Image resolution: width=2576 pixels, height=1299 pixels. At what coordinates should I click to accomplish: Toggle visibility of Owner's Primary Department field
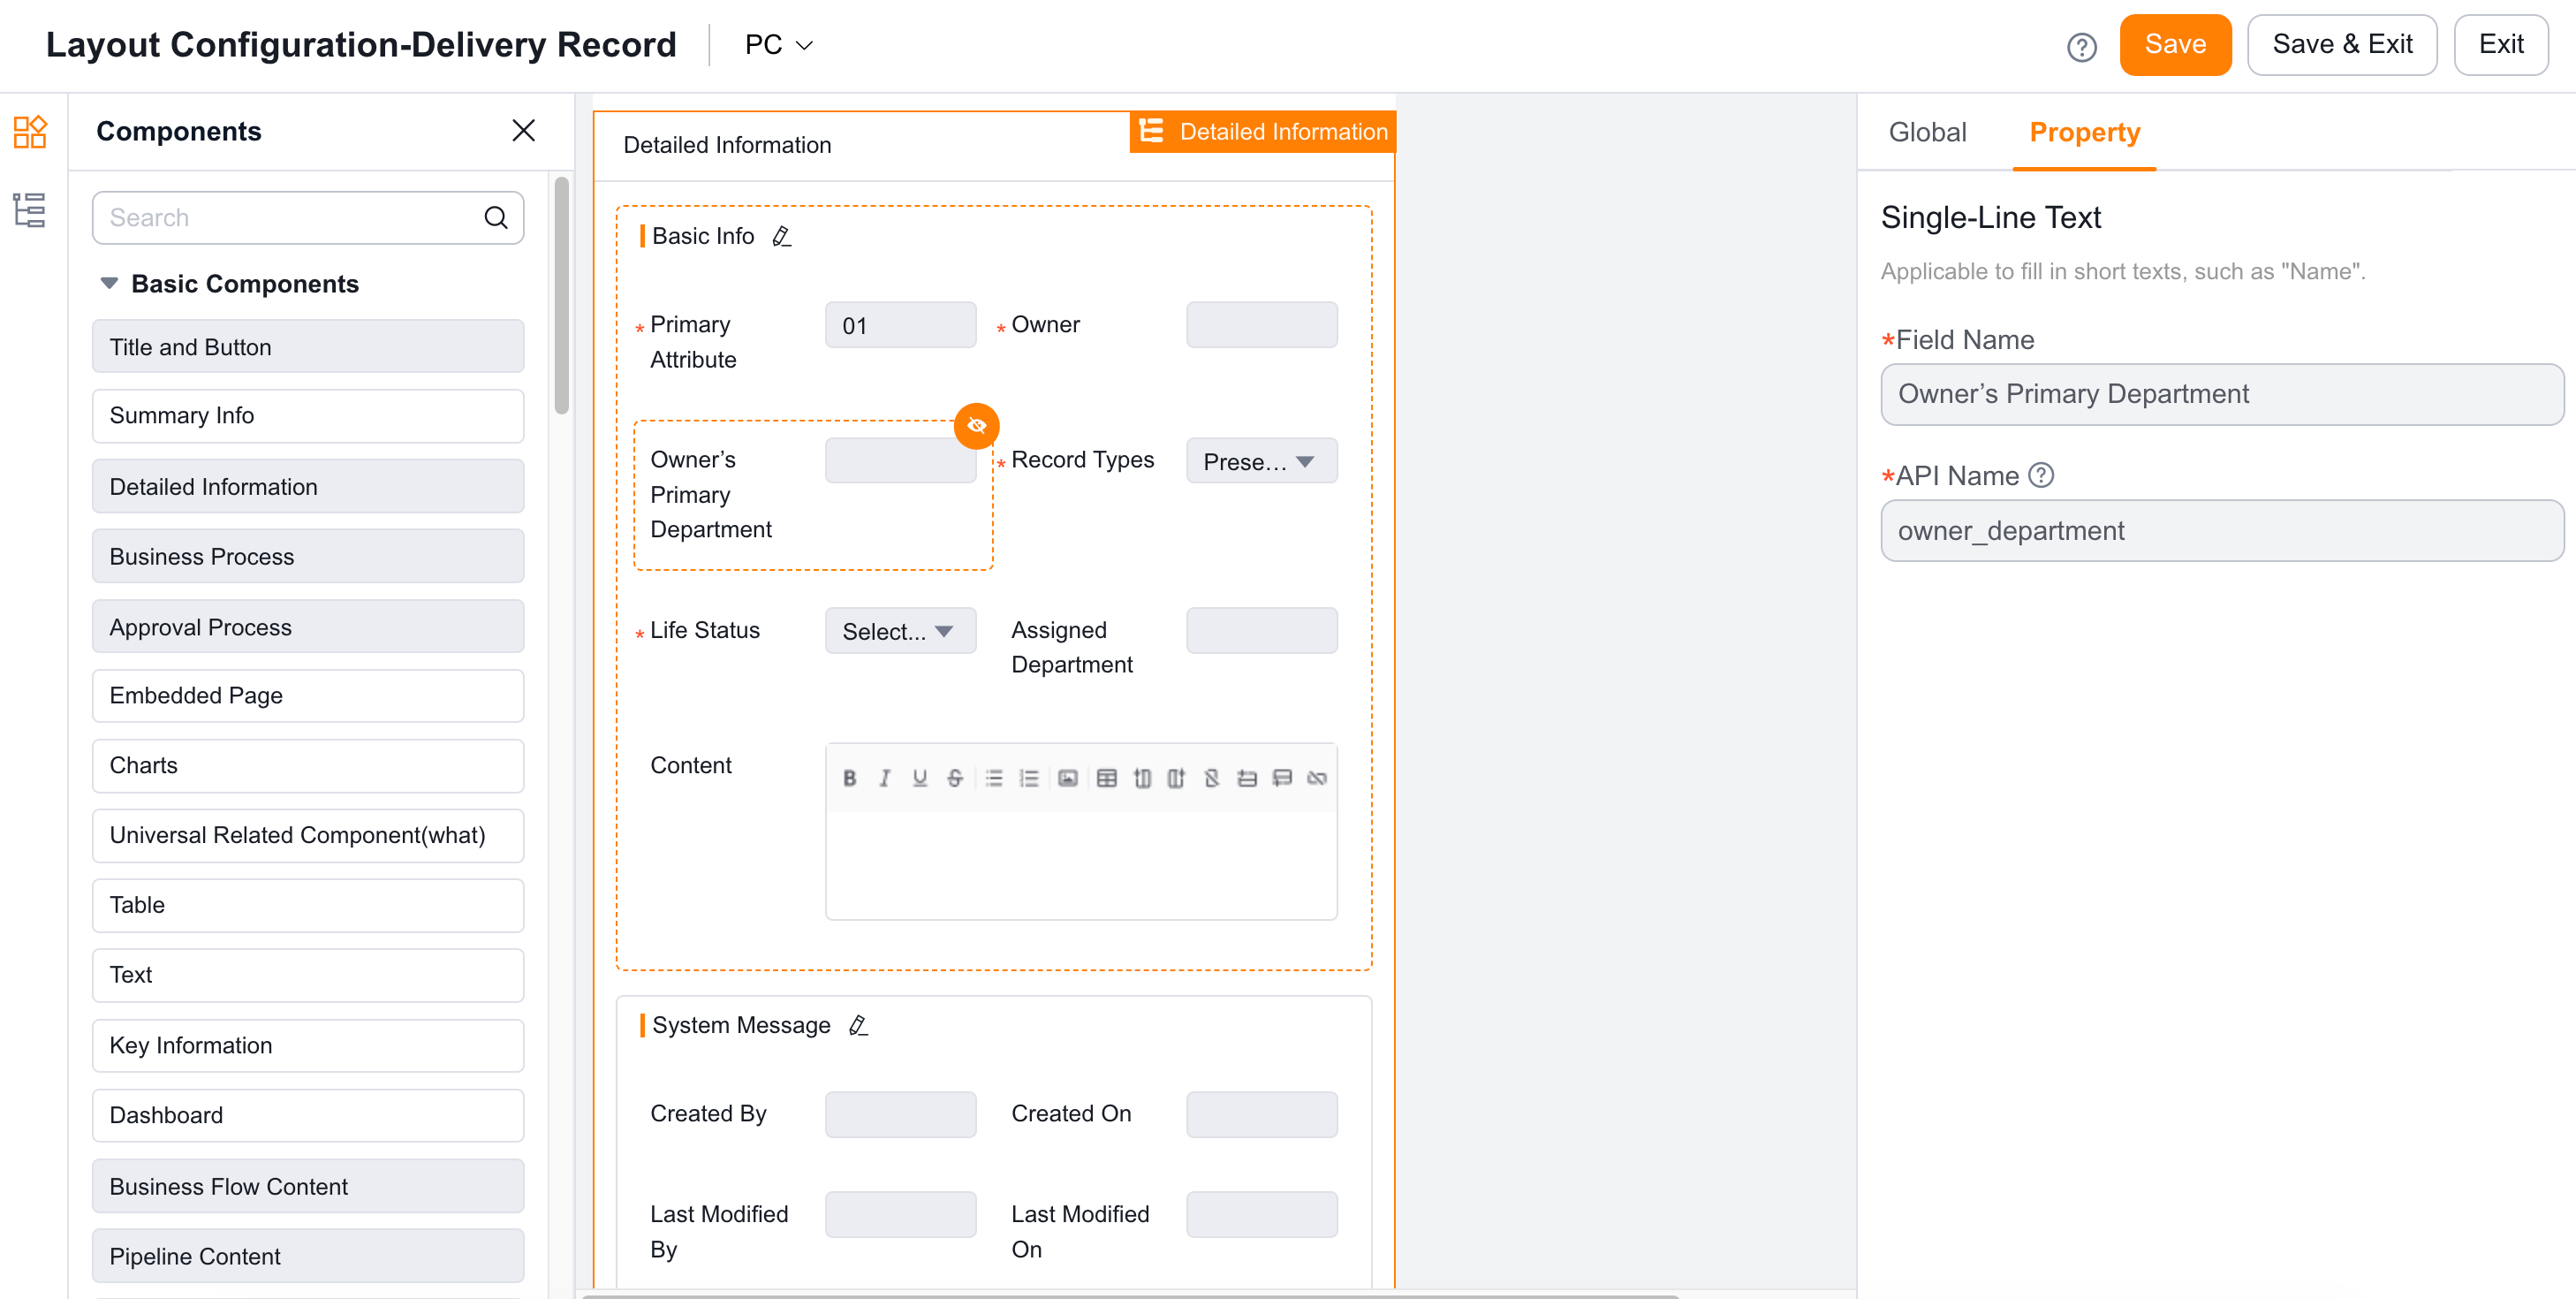click(x=976, y=425)
